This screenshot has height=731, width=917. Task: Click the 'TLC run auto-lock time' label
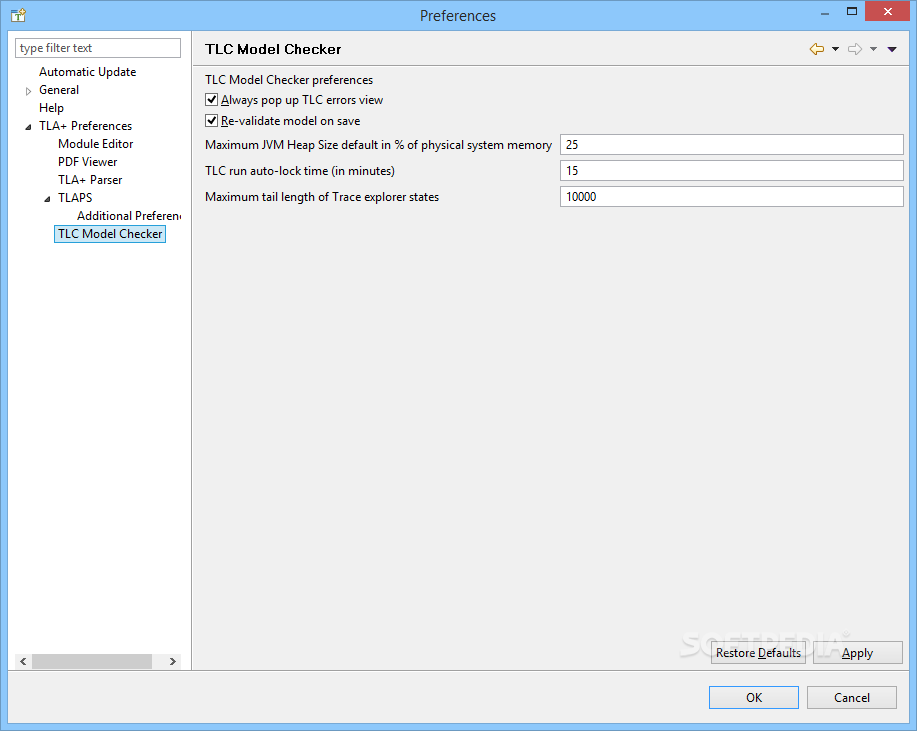point(299,171)
